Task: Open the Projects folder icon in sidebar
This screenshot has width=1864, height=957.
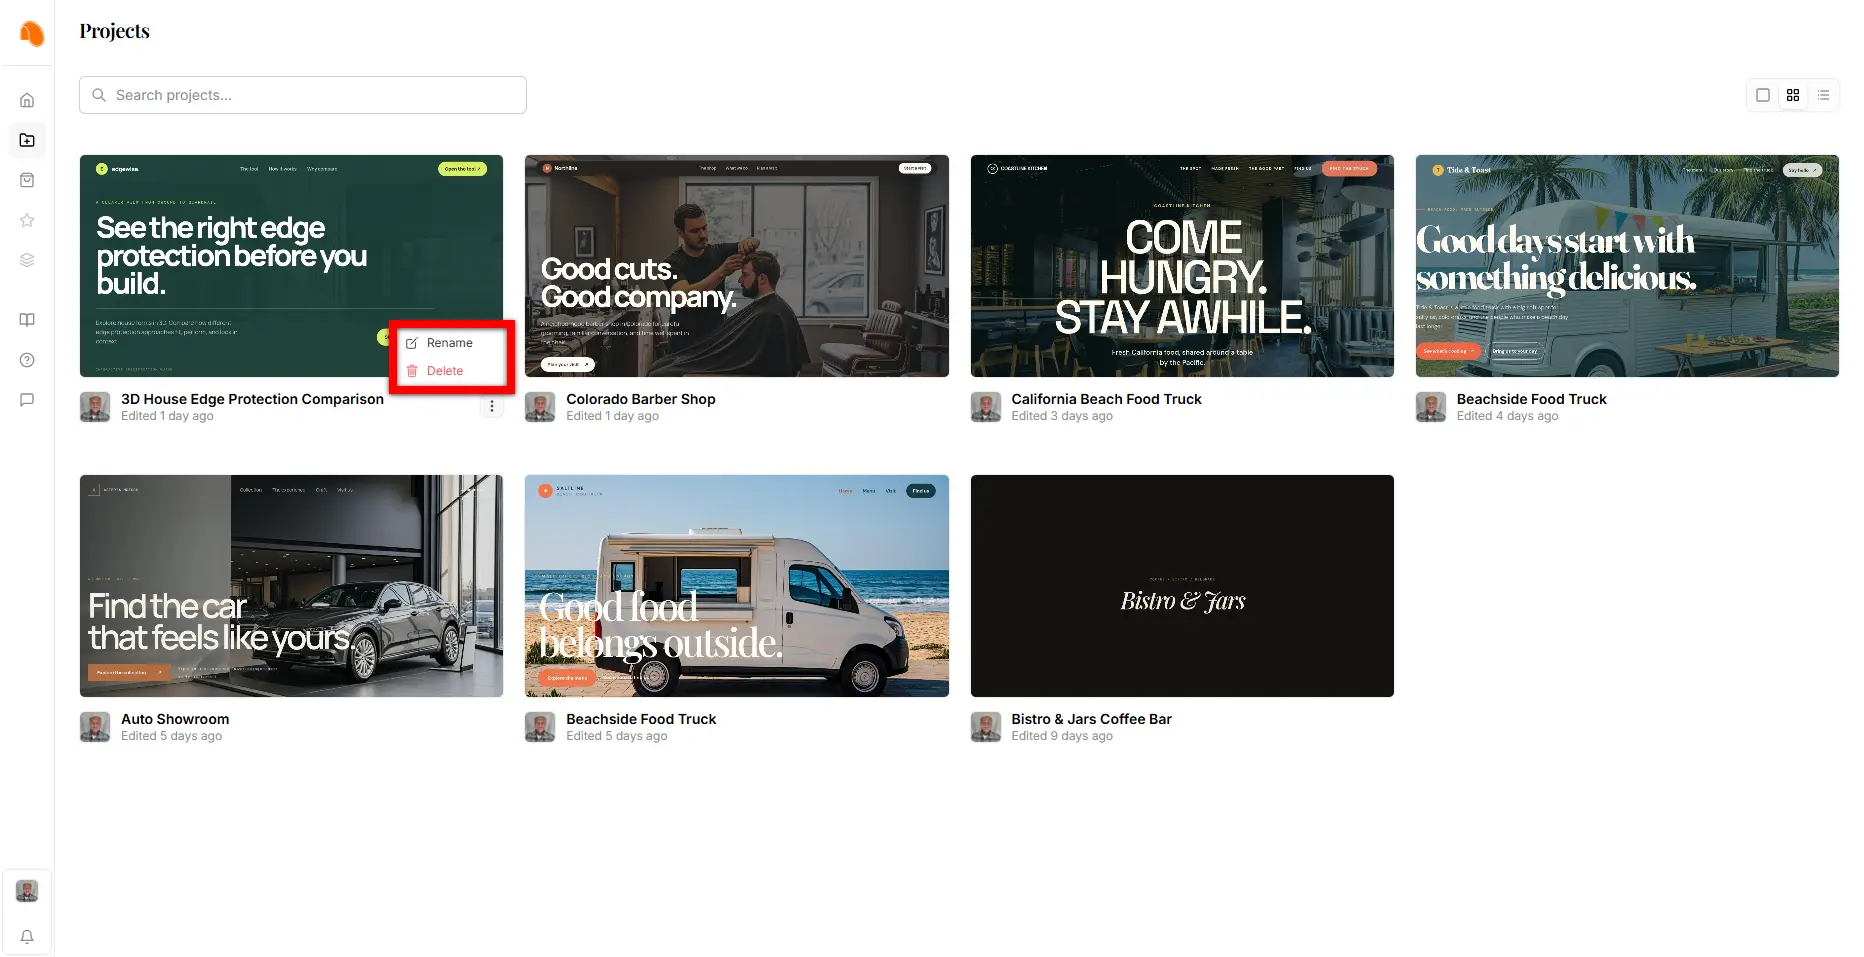Action: click(x=27, y=140)
